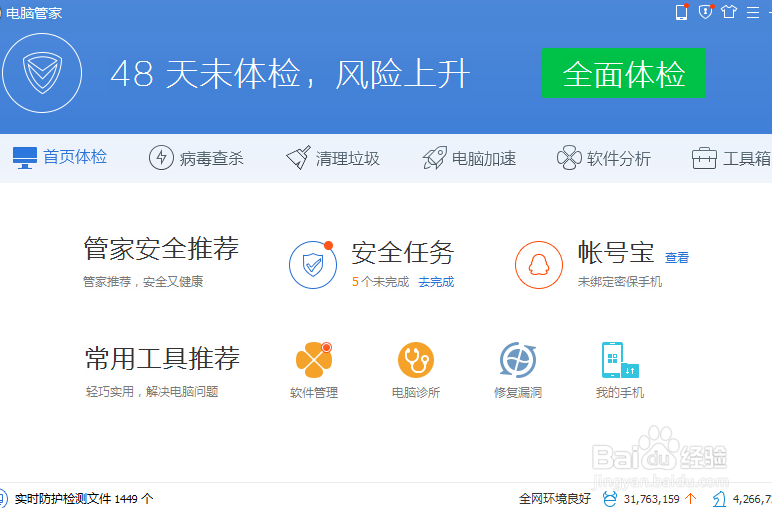Click 实时防护检测文件 1449 个 status text
The image size is (772, 508).
(84, 499)
